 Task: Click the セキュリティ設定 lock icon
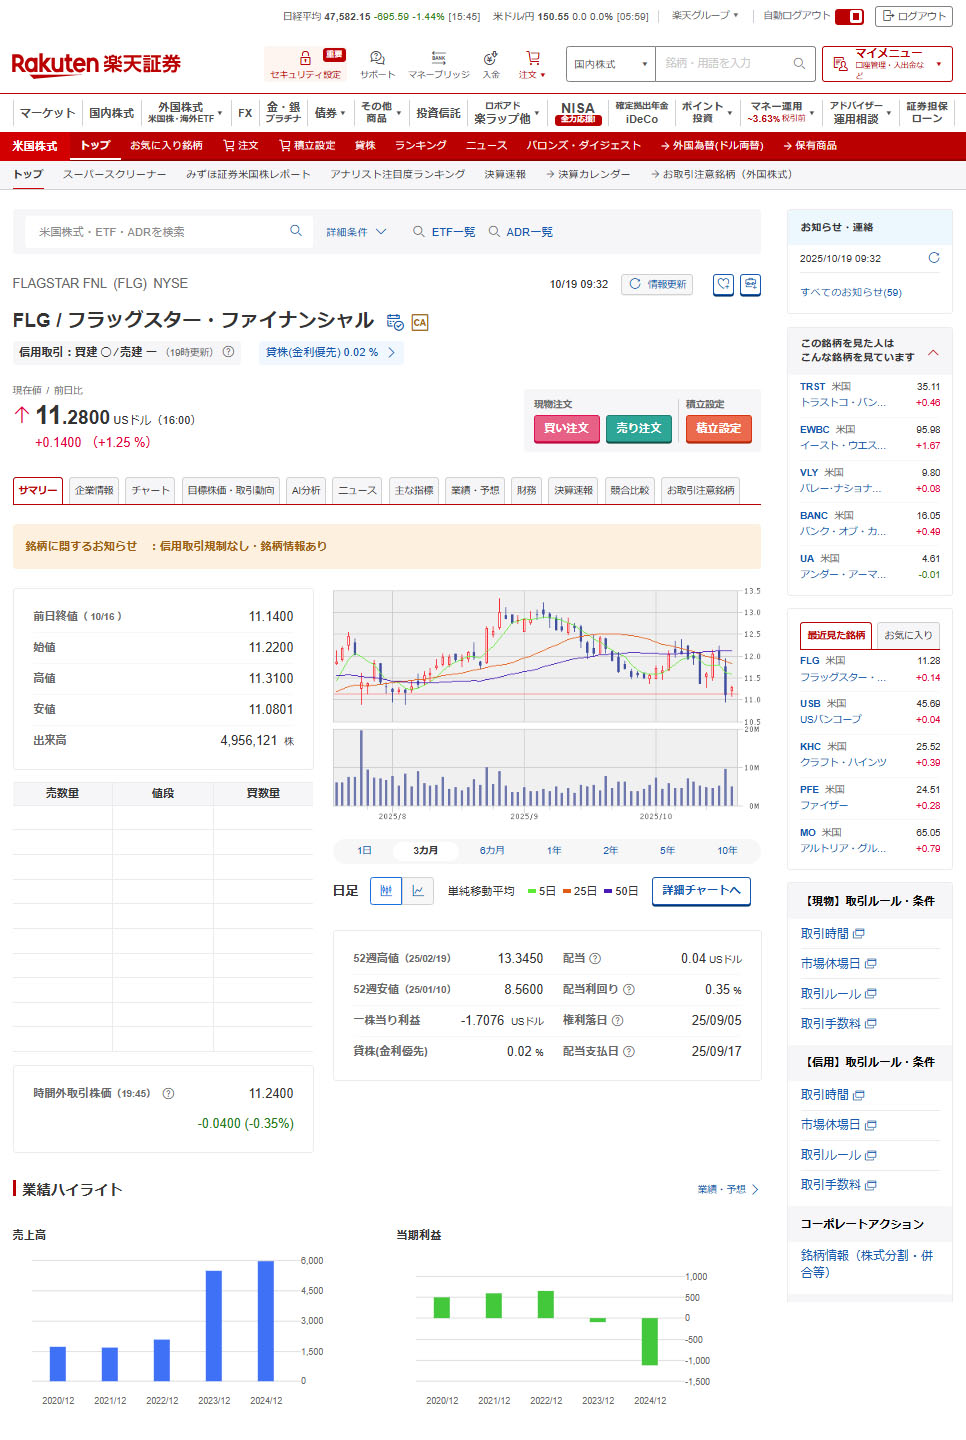pos(305,59)
